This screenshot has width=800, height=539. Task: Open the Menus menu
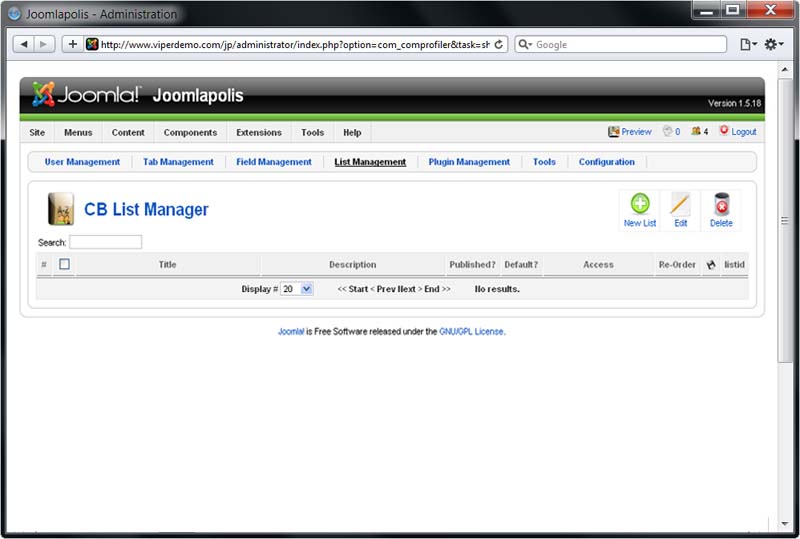tap(78, 132)
